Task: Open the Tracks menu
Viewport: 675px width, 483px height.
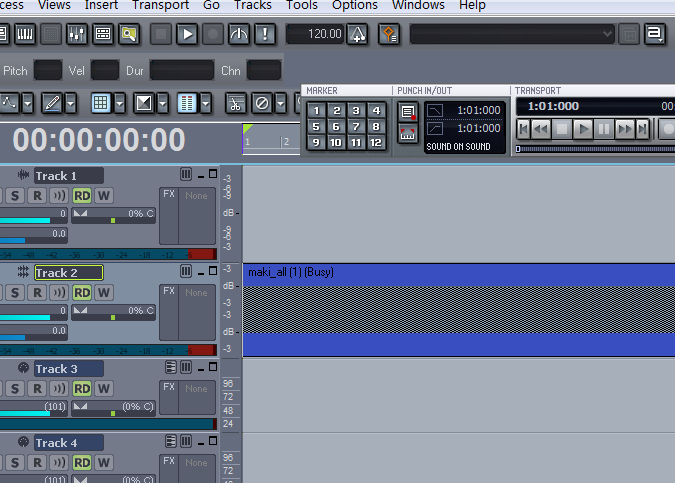Action: pyautogui.click(x=253, y=5)
